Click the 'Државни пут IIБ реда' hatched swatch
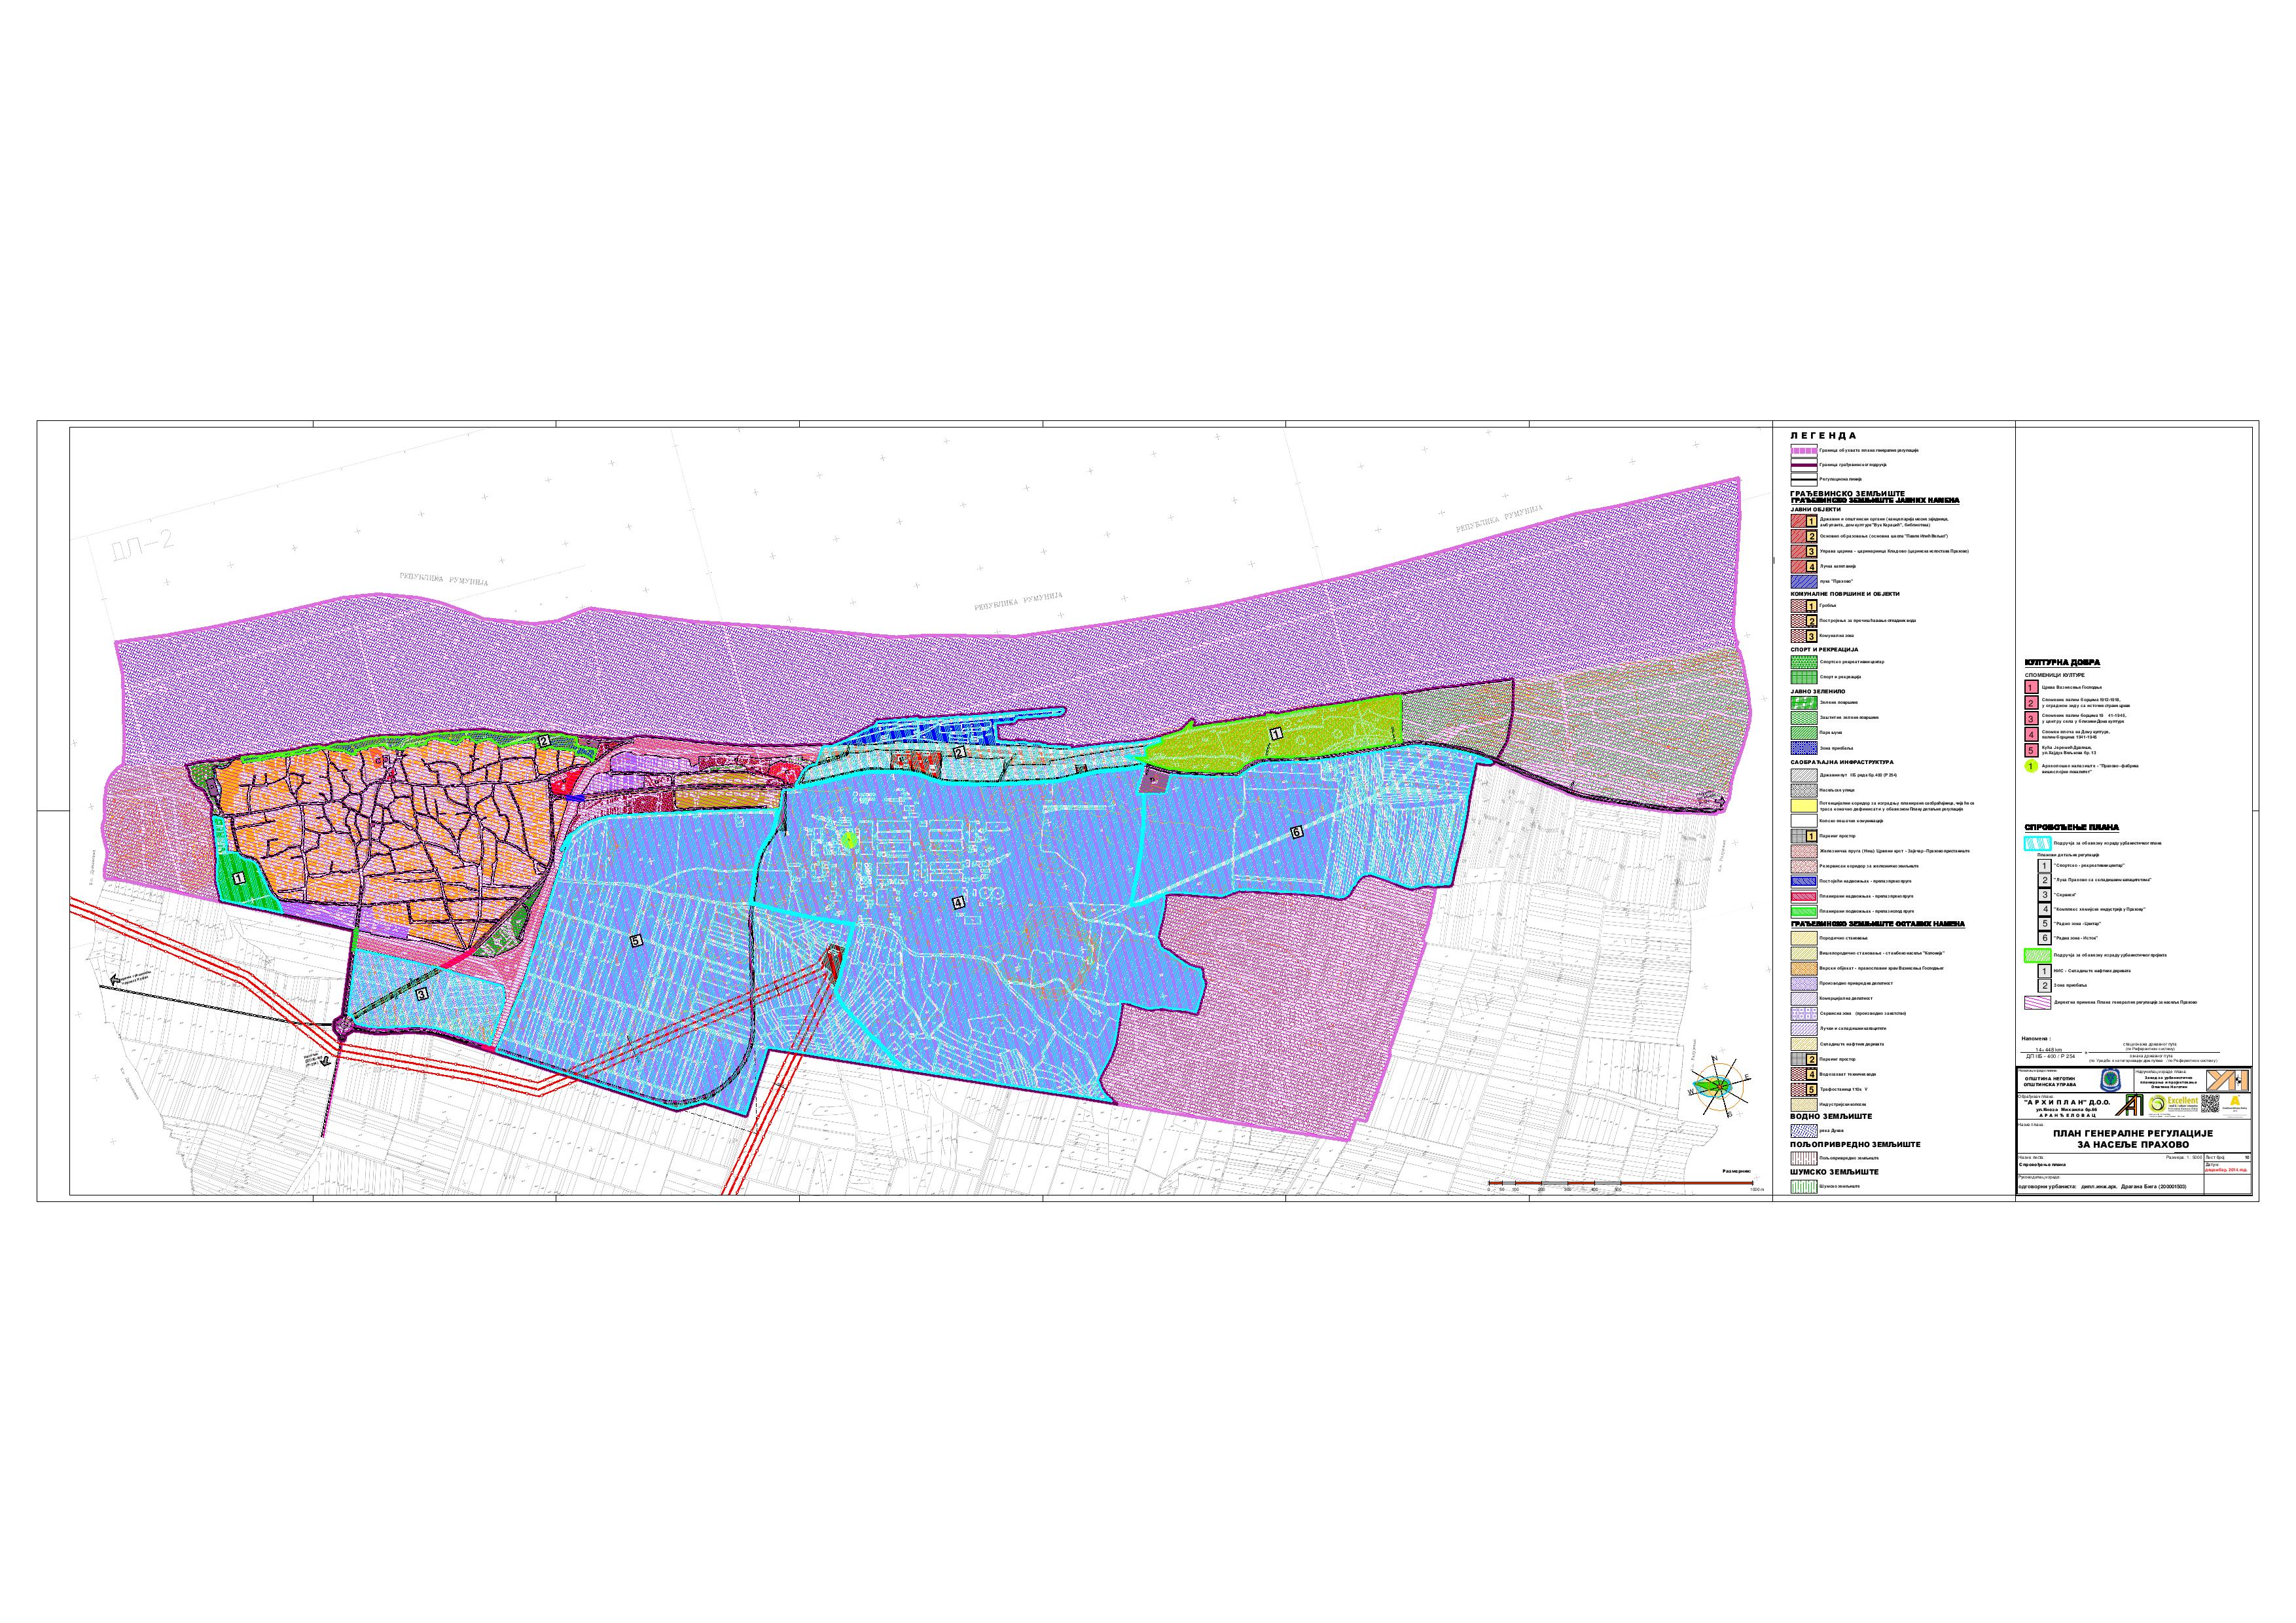Image resolution: width=2296 pixels, height=1623 pixels. (1805, 776)
